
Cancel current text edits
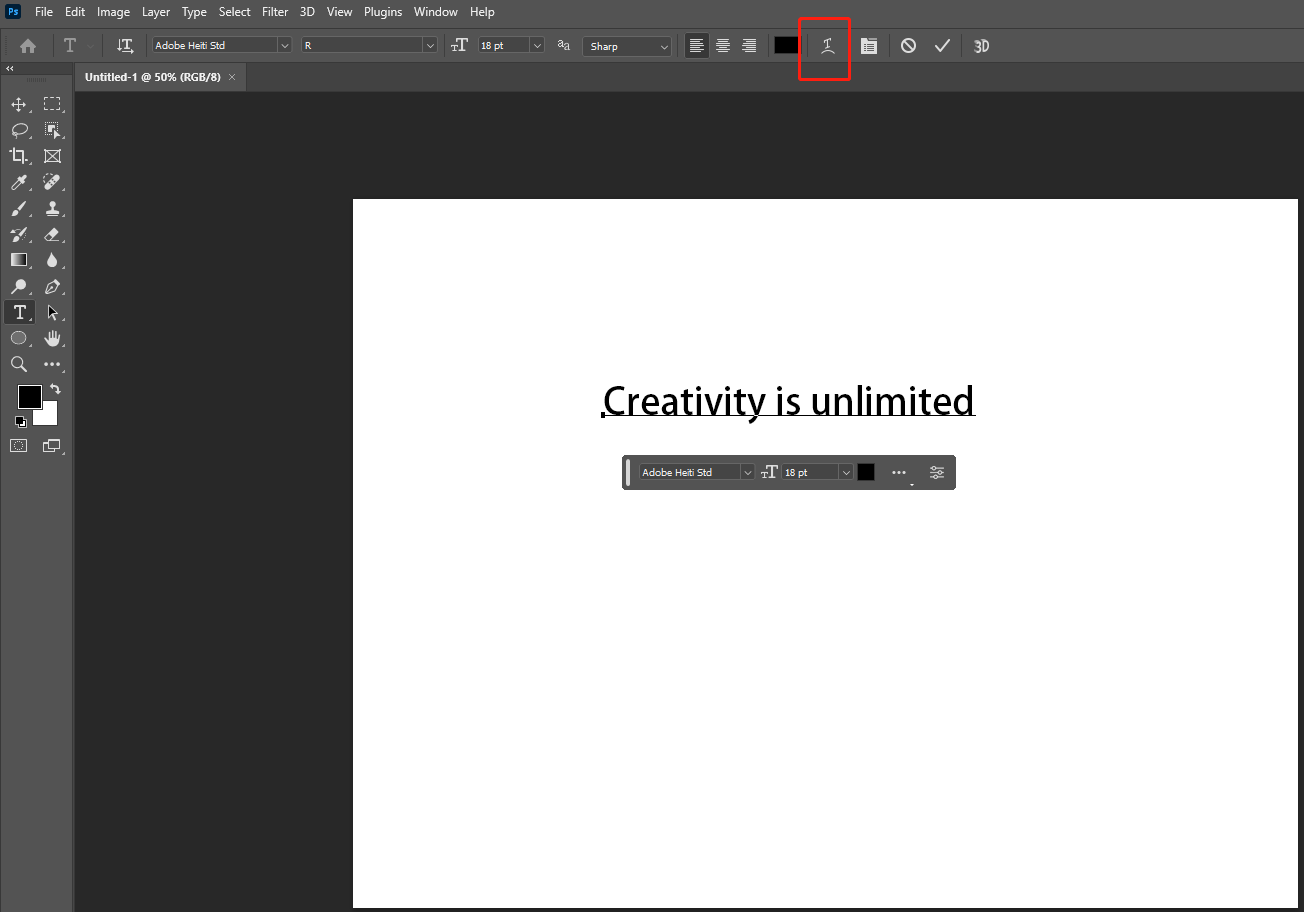[908, 46]
